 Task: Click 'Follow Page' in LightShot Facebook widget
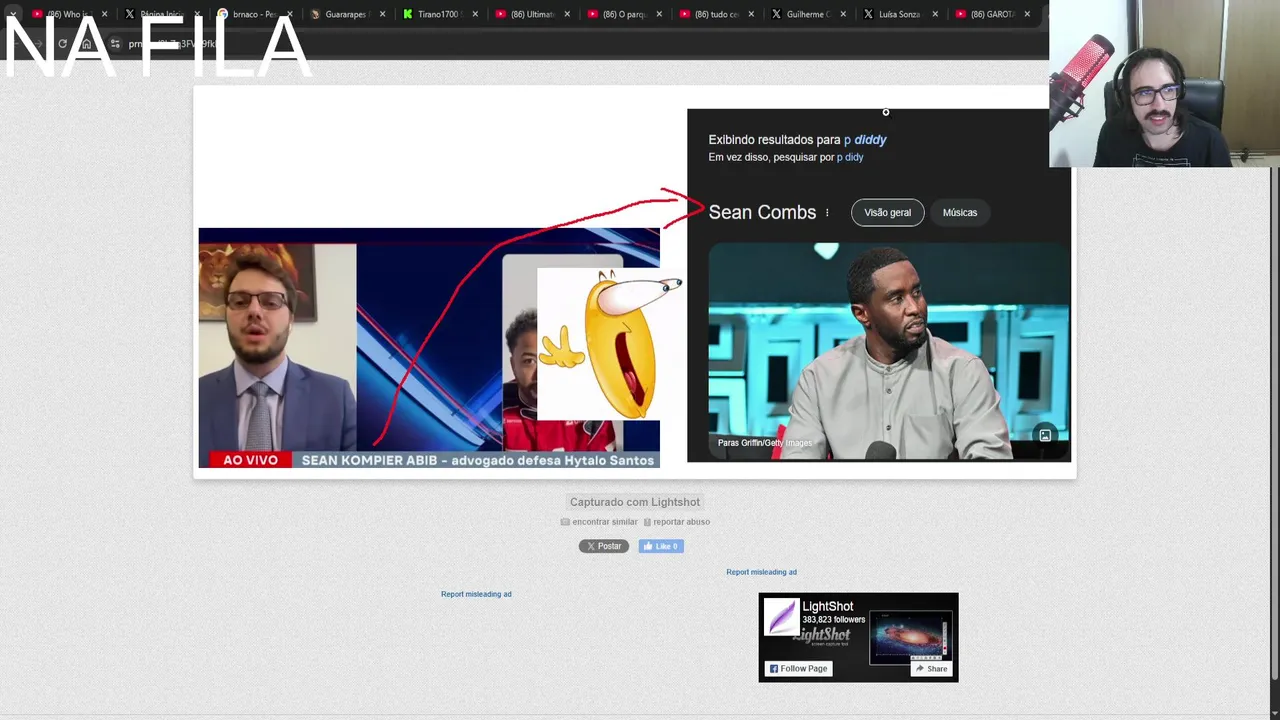798,668
